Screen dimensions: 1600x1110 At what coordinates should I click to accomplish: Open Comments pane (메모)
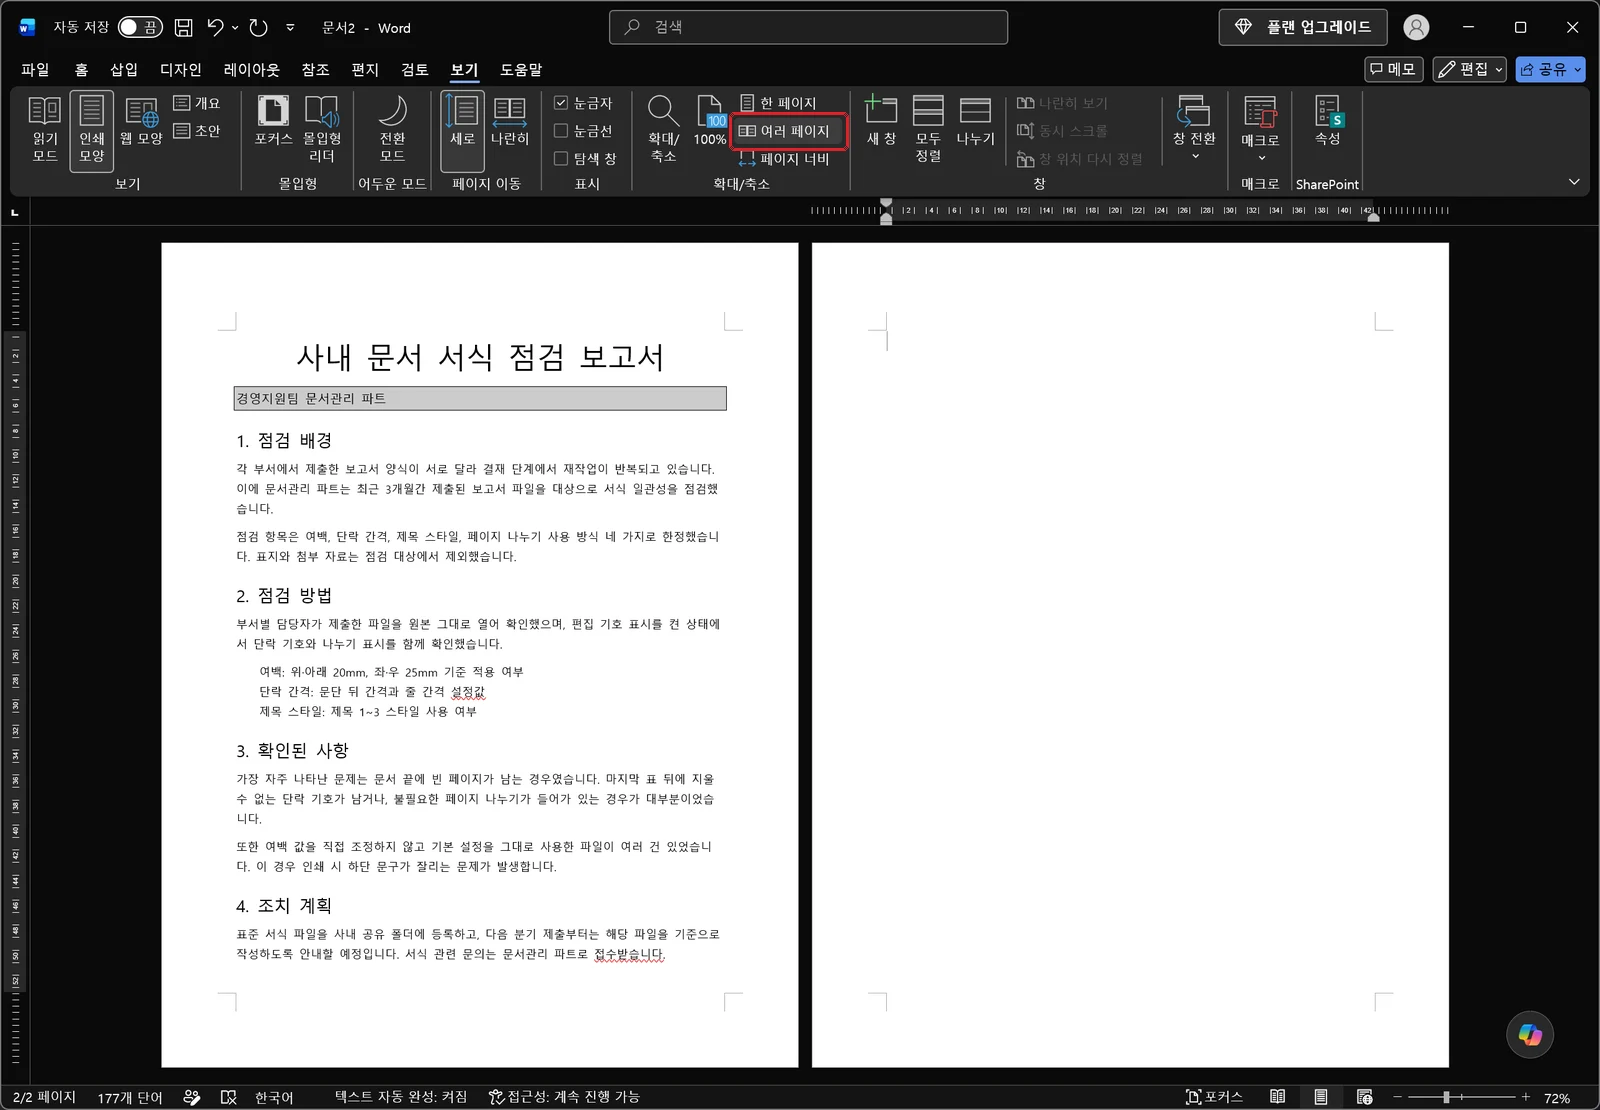pyautogui.click(x=1393, y=69)
